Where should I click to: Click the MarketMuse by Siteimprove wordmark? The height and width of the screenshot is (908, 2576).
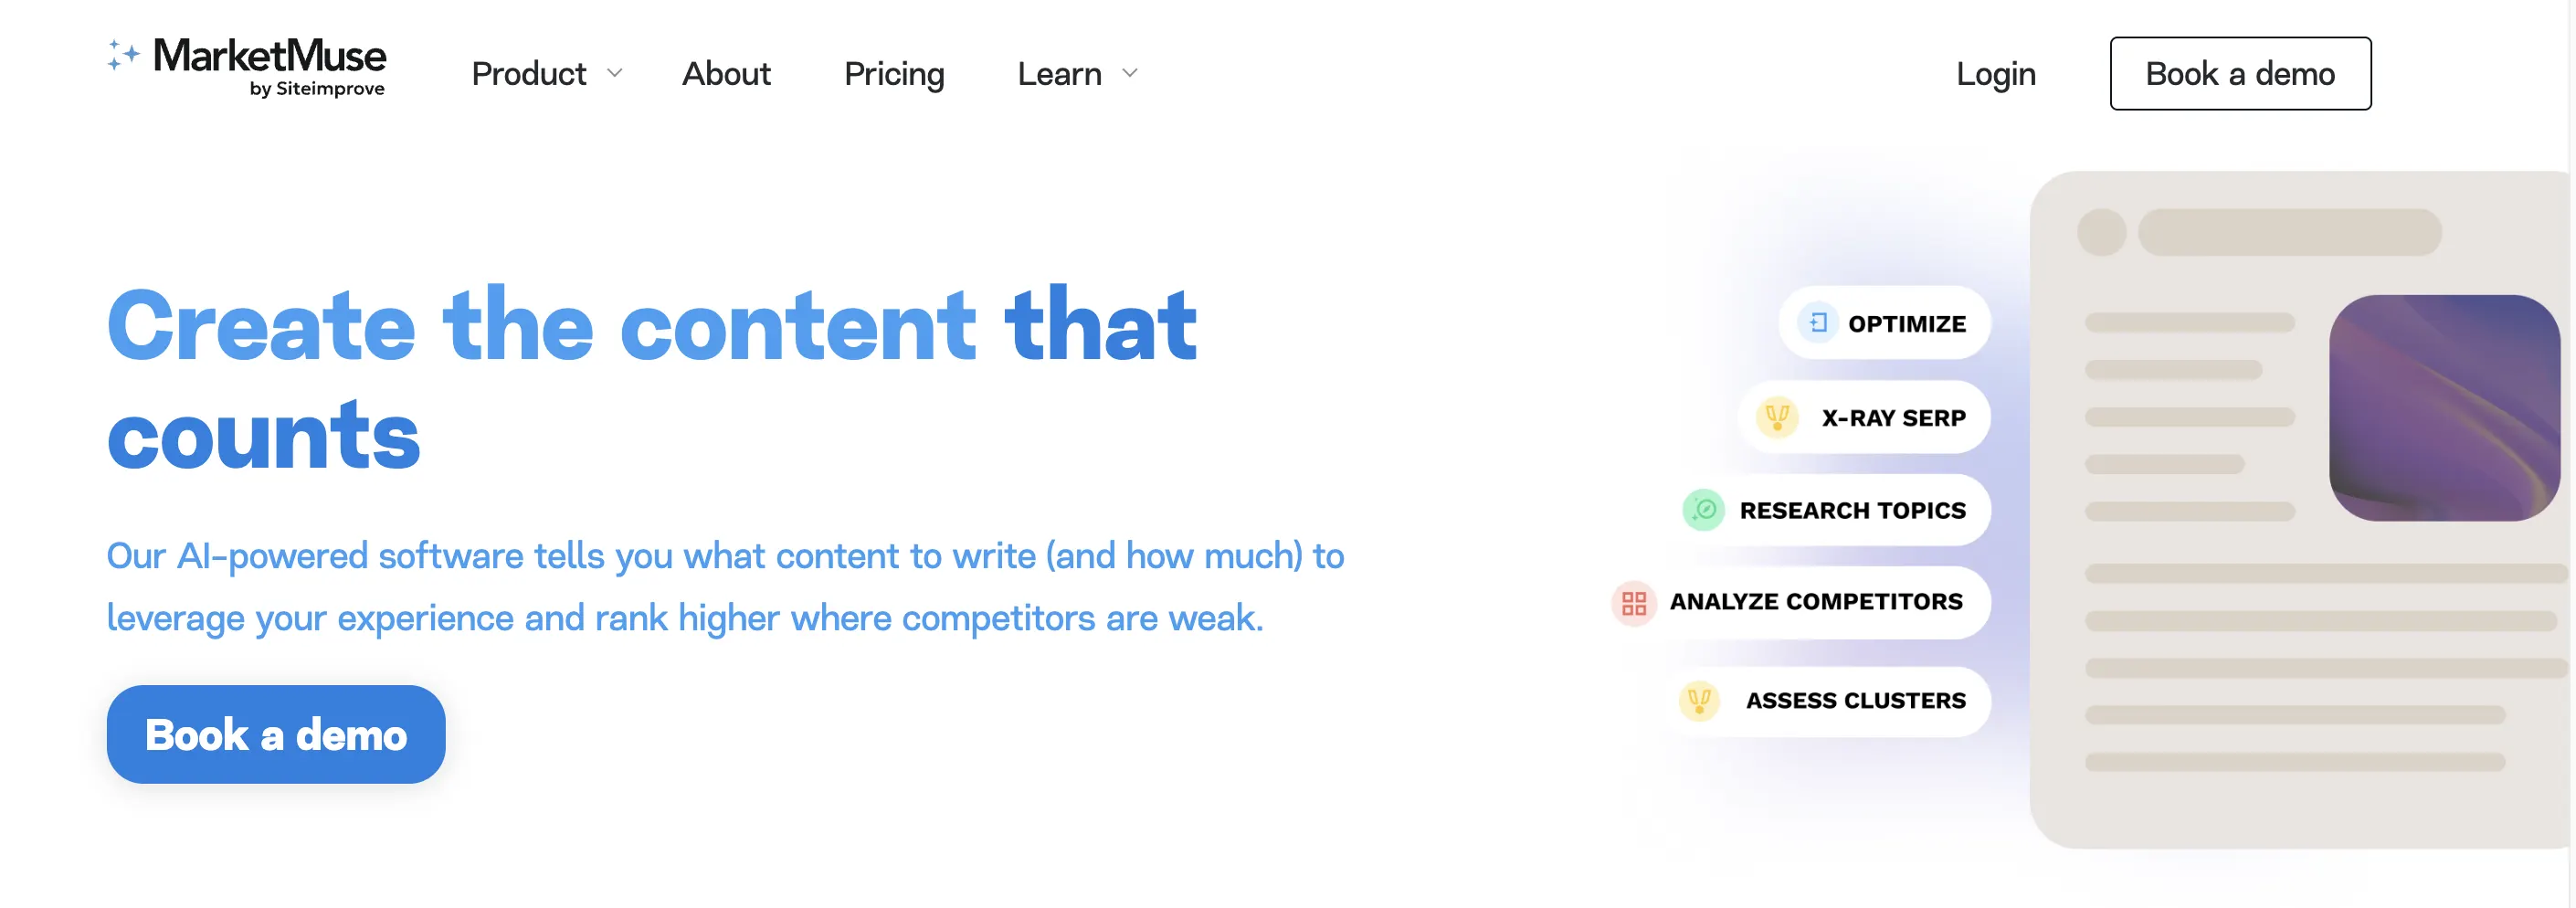269,68
